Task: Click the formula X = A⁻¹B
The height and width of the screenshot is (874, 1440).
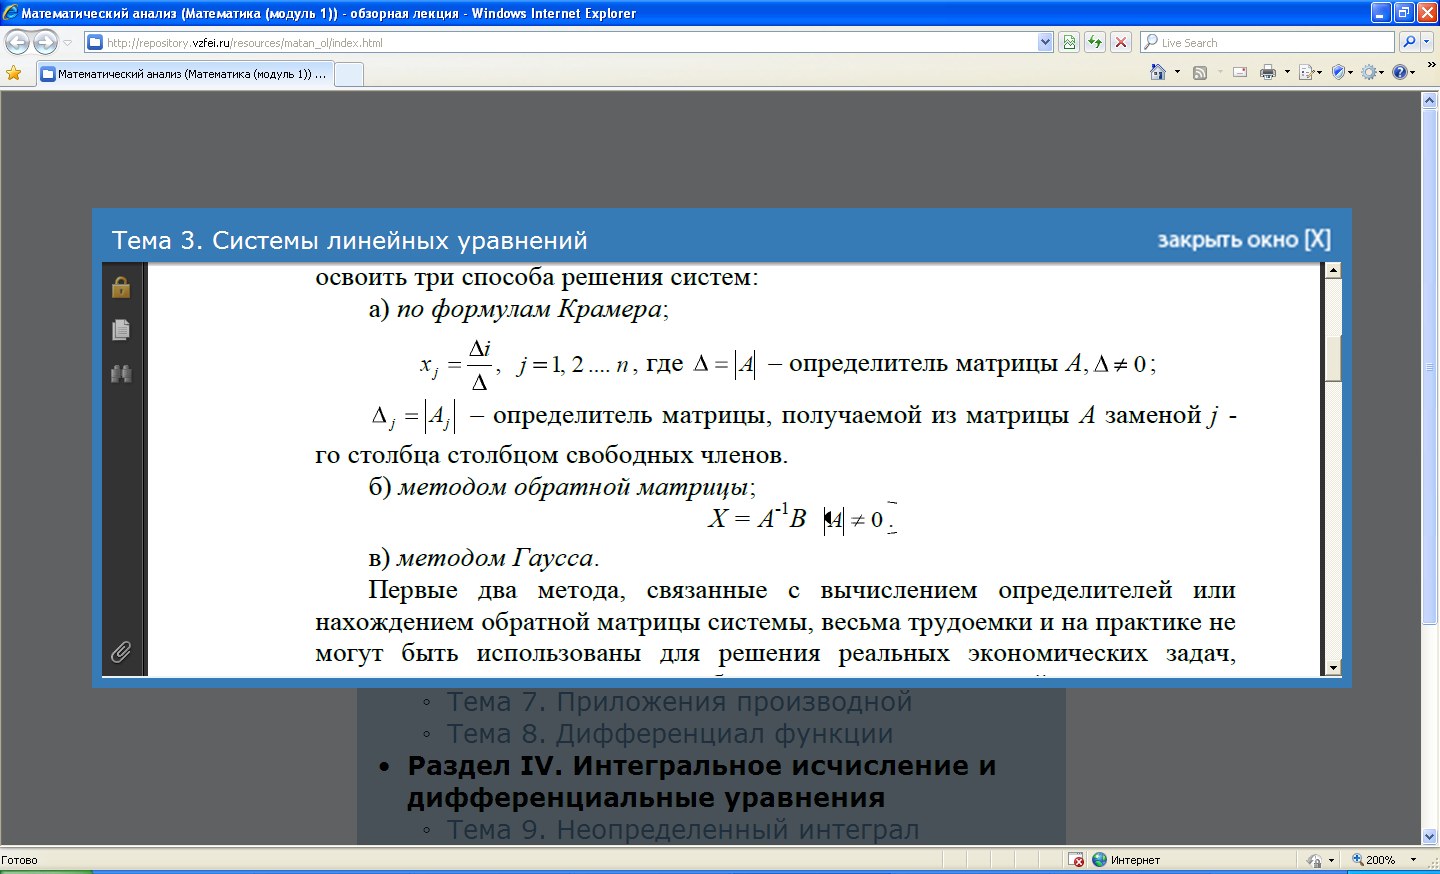Action: click(758, 518)
